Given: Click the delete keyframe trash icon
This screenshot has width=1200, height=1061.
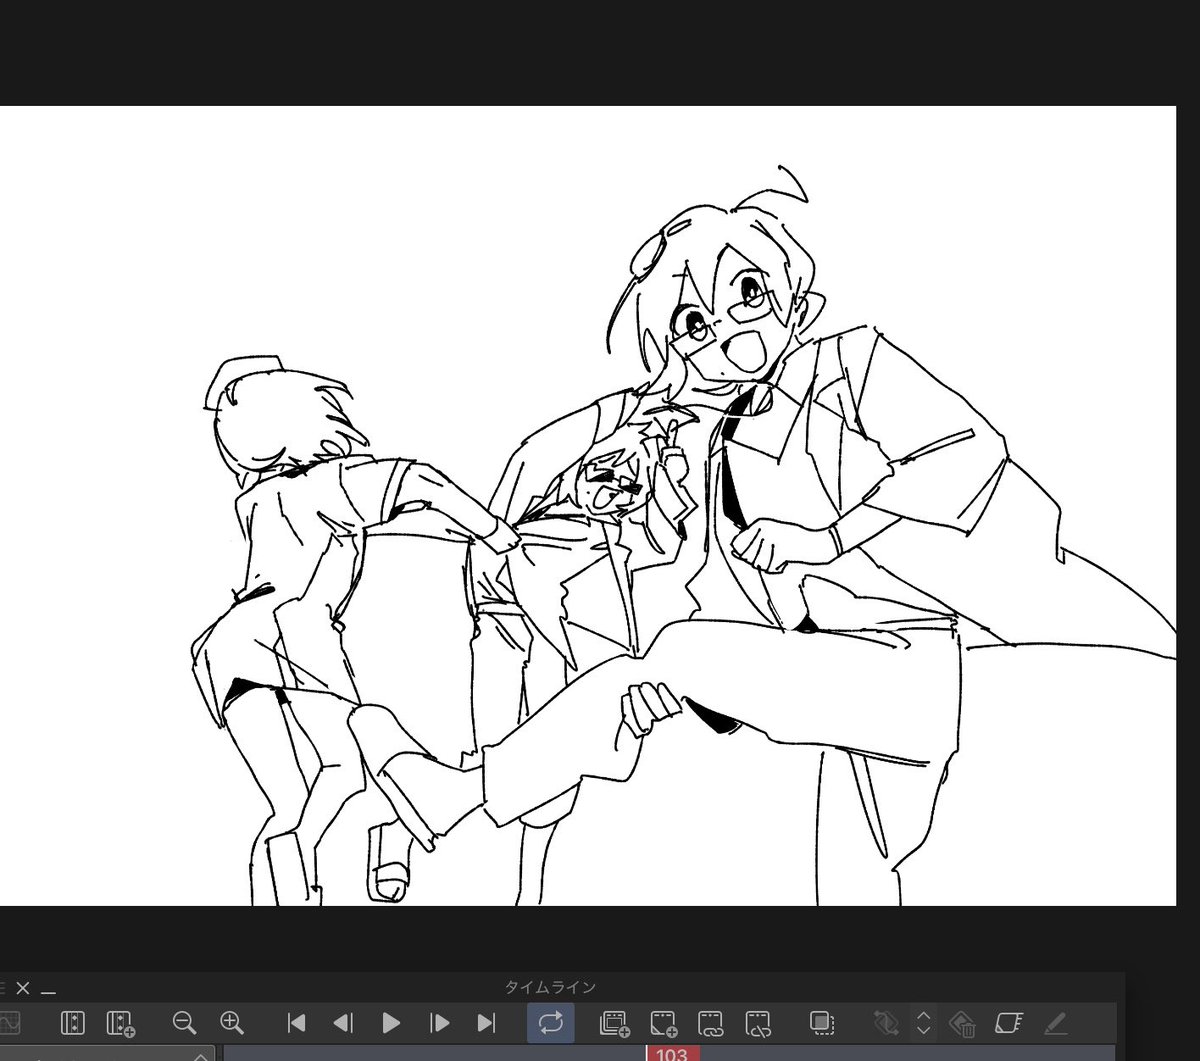Looking at the screenshot, I should [962, 1022].
